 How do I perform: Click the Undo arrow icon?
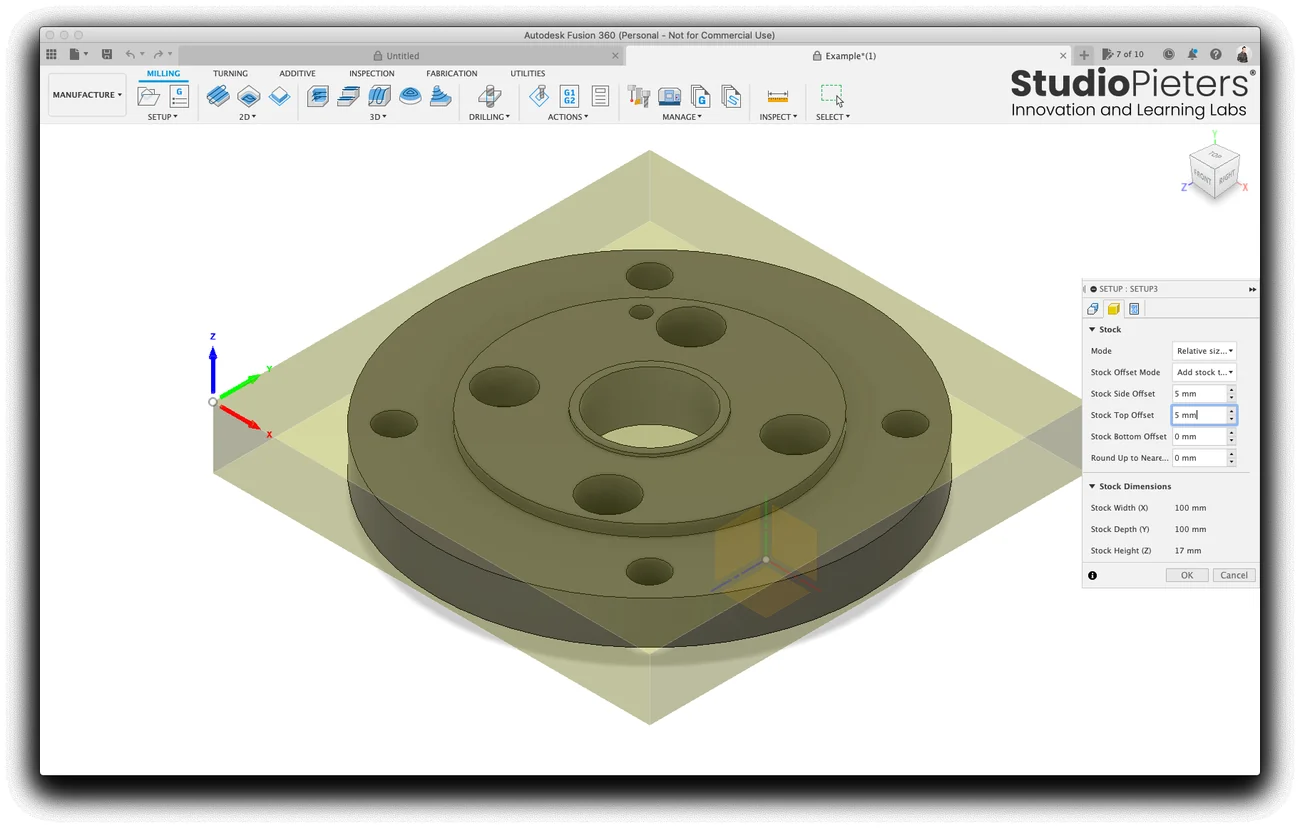(130, 54)
